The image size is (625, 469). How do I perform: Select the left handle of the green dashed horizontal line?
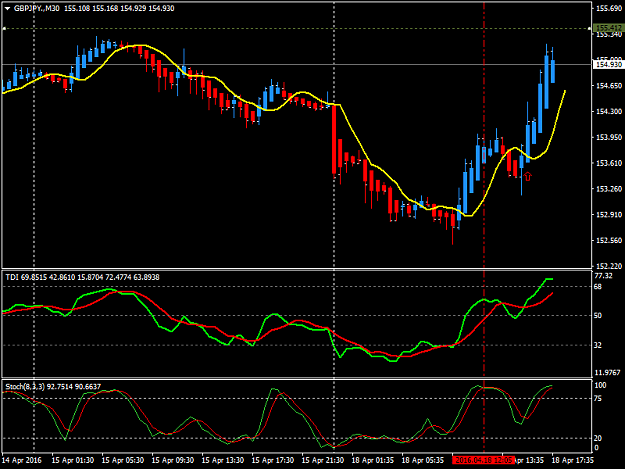(4, 28)
